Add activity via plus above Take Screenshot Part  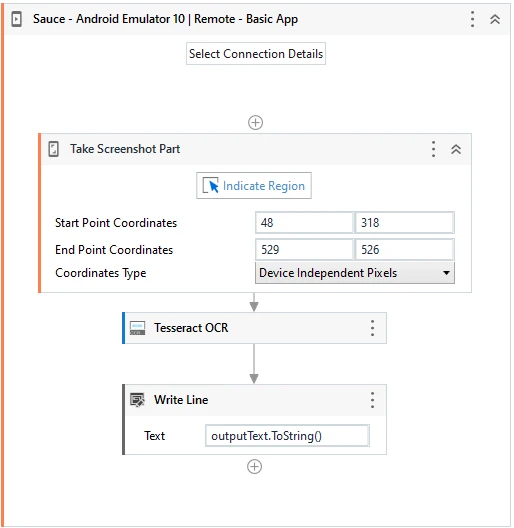(255, 122)
